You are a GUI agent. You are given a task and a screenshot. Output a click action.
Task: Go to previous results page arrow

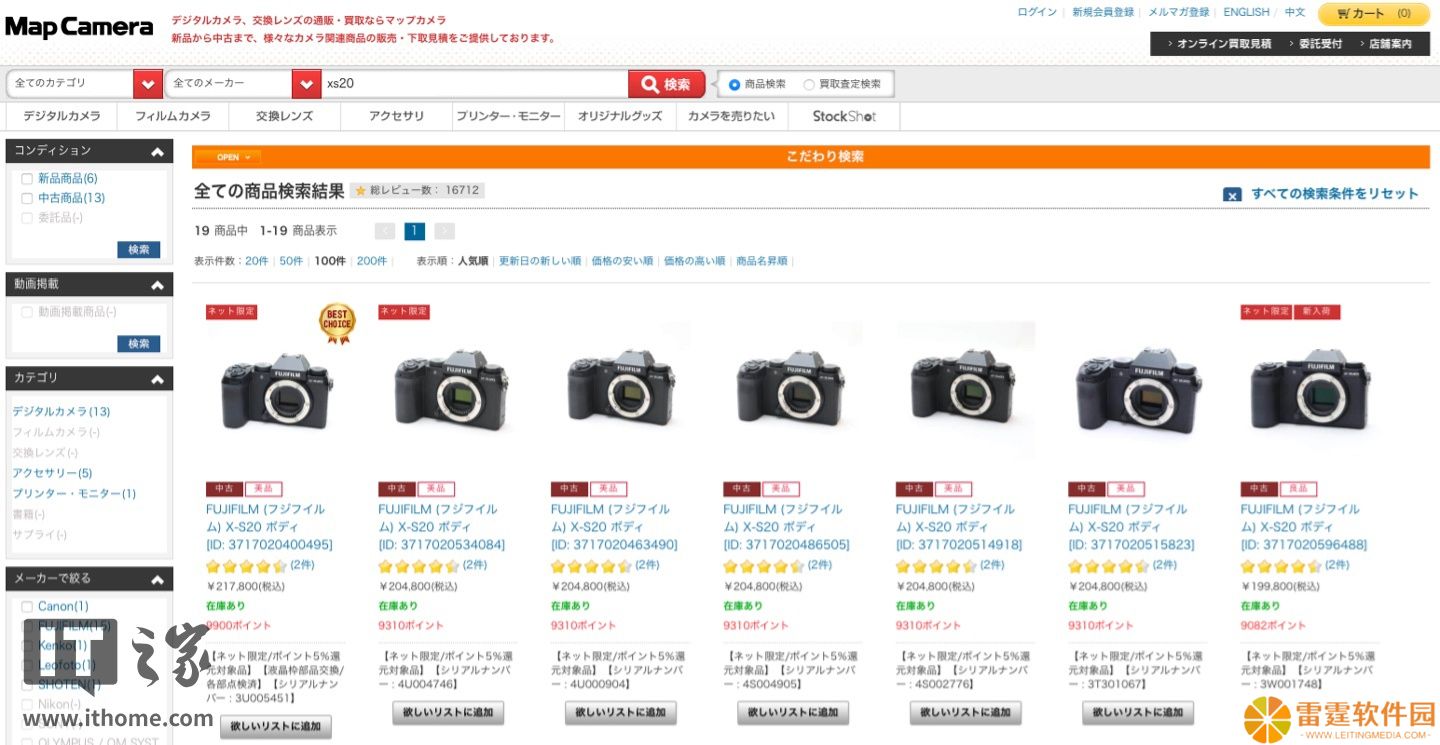click(x=385, y=231)
